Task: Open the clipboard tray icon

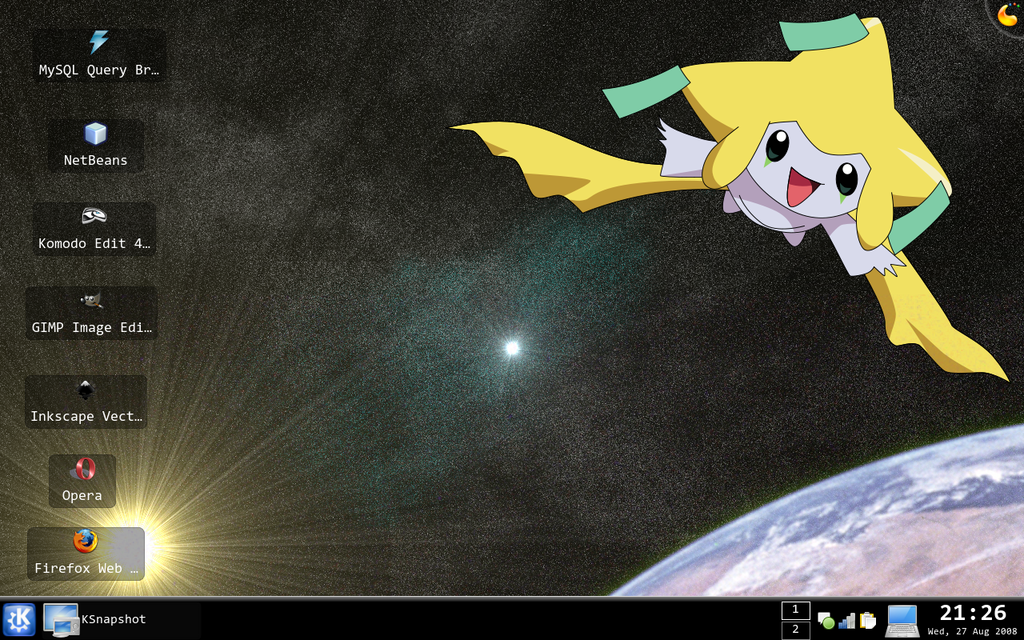Action: pos(868,620)
